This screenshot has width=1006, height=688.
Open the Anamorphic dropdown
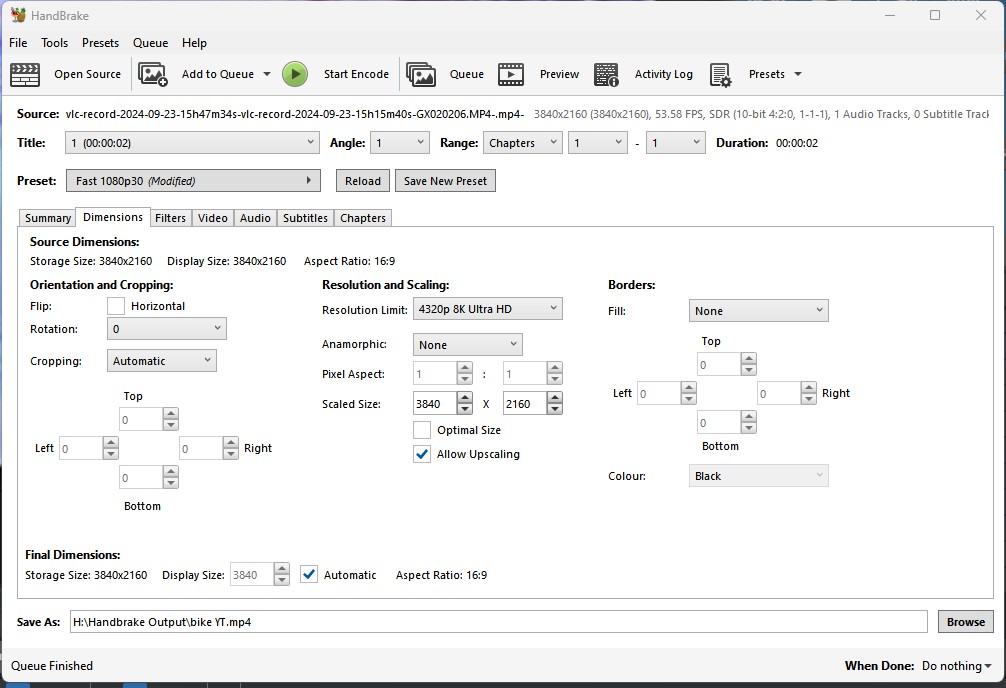pyautogui.click(x=467, y=345)
